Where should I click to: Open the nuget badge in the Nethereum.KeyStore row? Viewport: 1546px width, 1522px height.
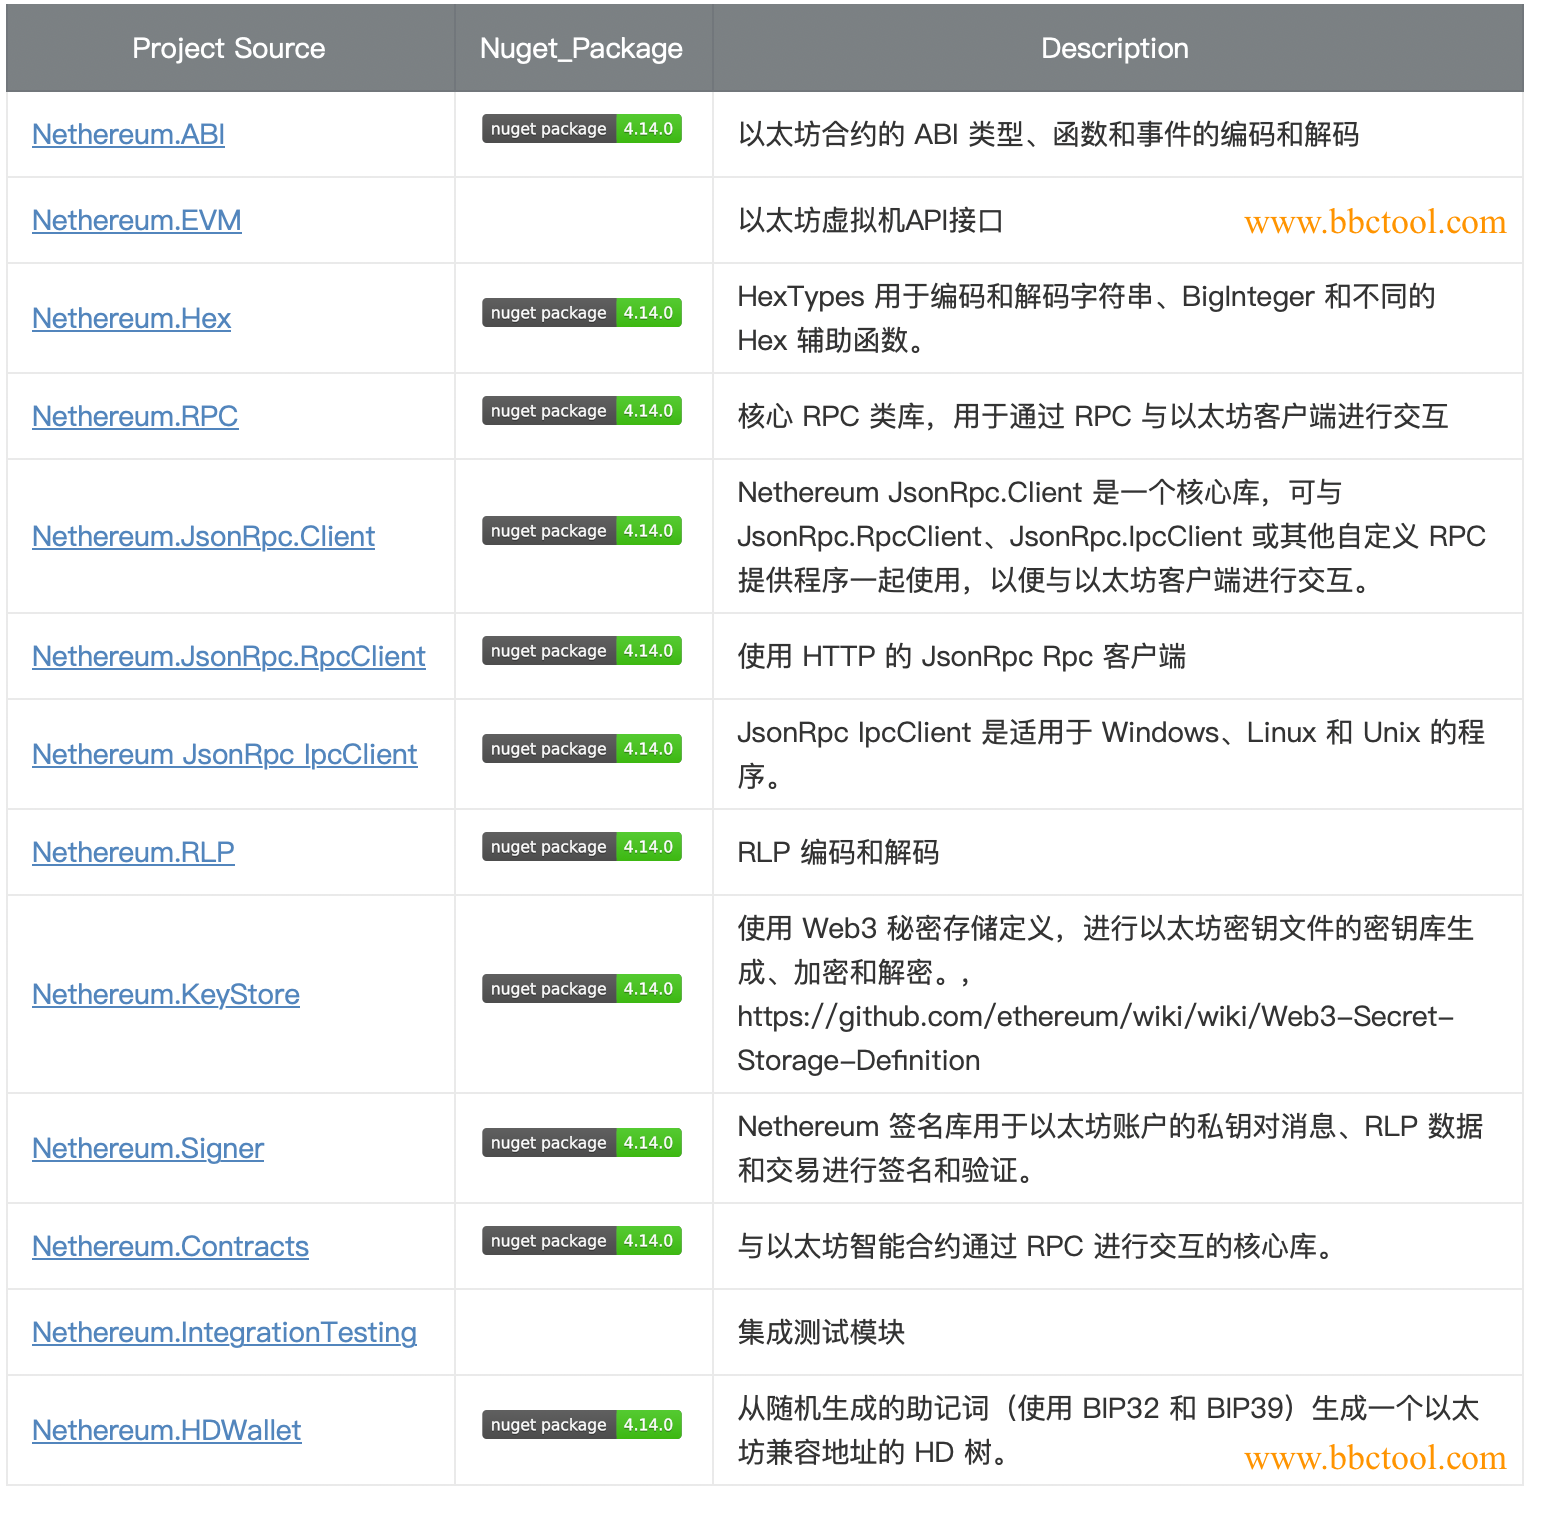click(x=581, y=989)
